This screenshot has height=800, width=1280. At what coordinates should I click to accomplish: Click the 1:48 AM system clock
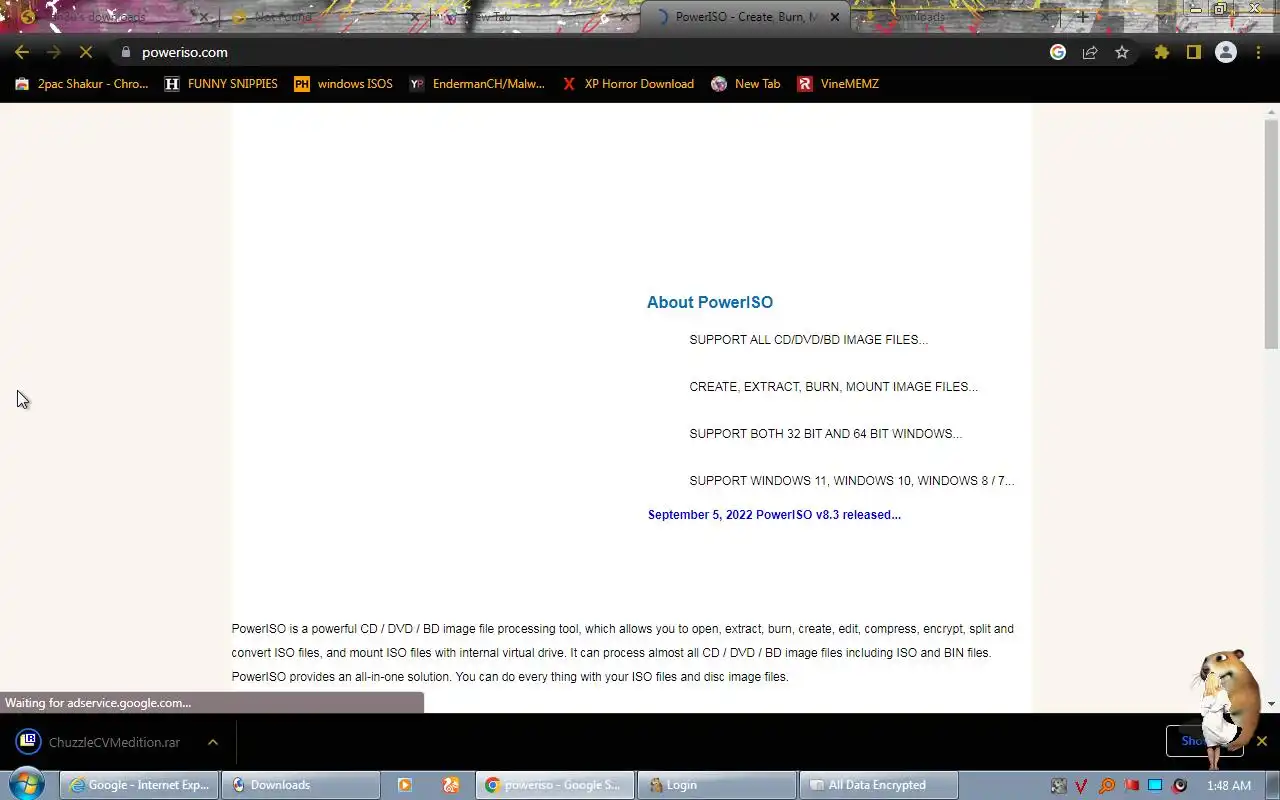[x=1228, y=786]
